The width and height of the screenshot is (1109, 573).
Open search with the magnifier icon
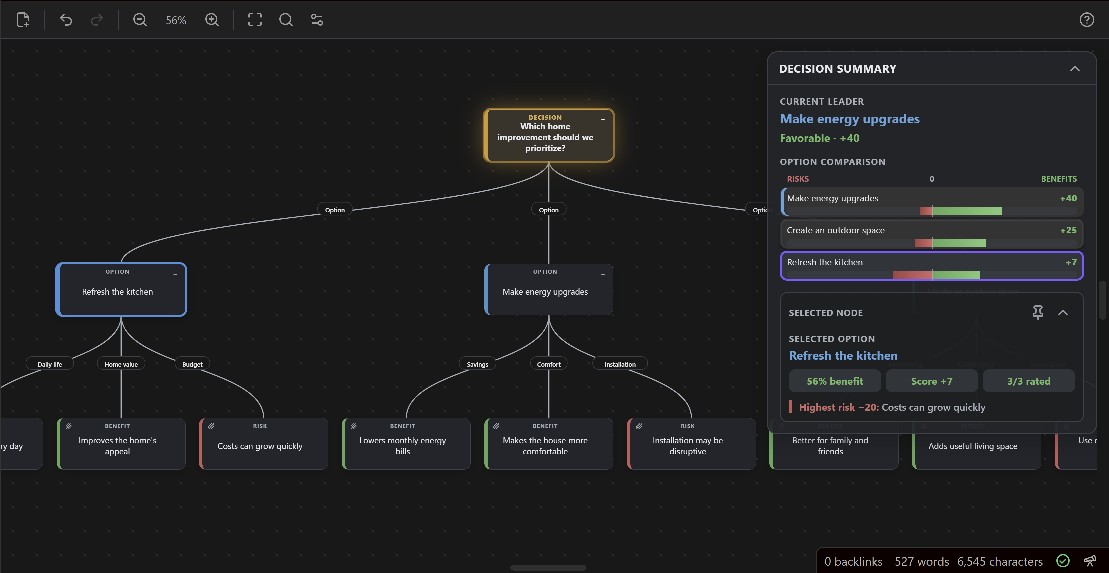286,20
